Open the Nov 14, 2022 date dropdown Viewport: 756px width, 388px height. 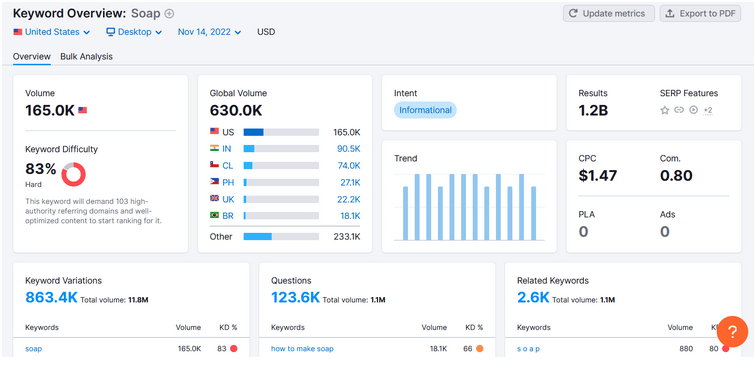pos(209,32)
